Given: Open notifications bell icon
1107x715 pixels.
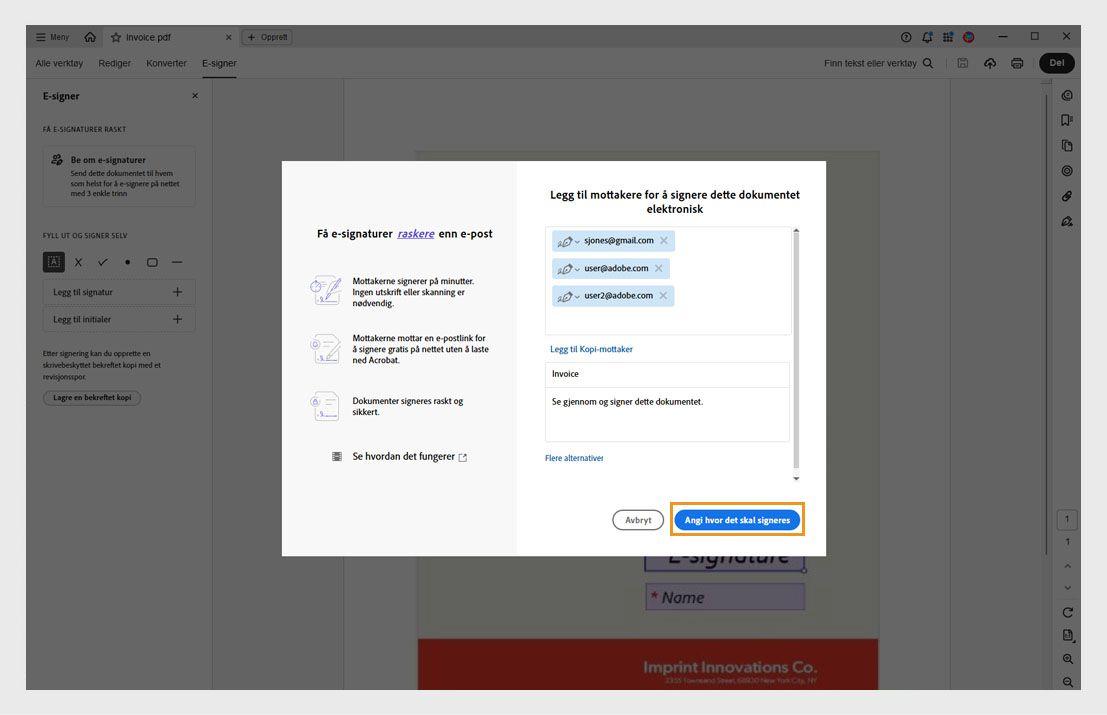Looking at the screenshot, I should [x=927, y=37].
